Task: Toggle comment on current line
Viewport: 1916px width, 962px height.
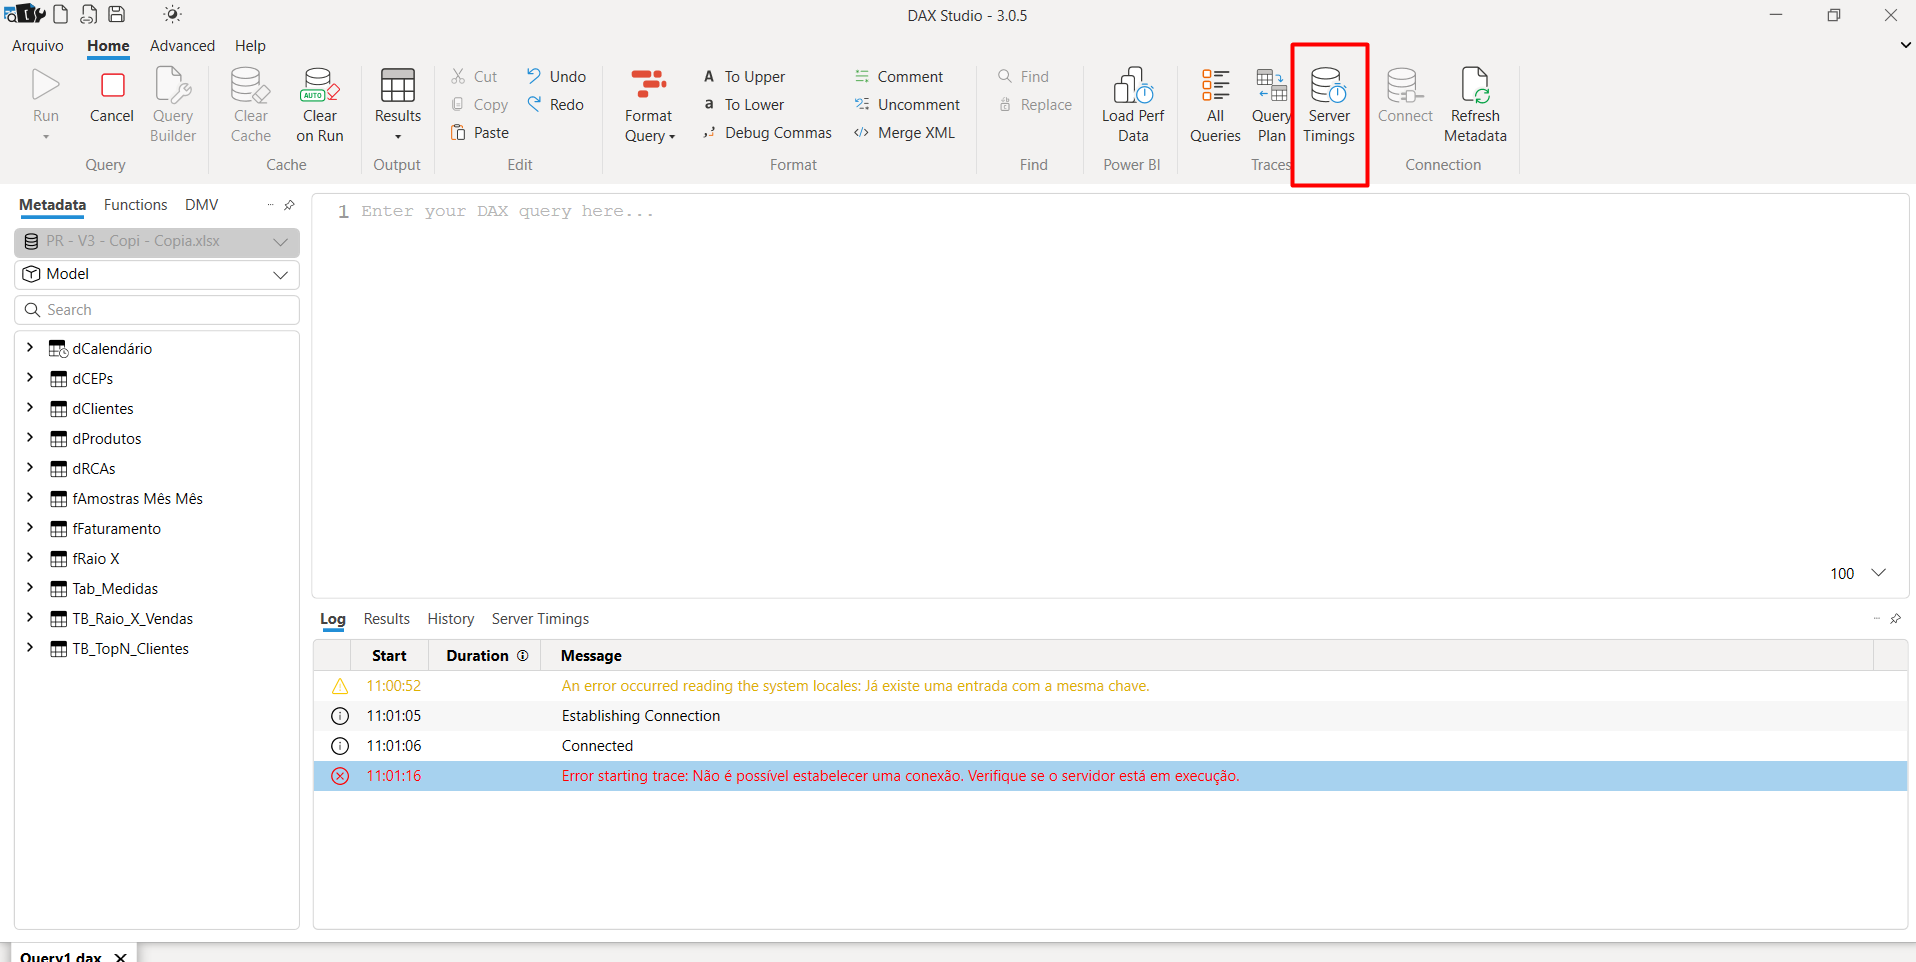Action: coord(899,76)
